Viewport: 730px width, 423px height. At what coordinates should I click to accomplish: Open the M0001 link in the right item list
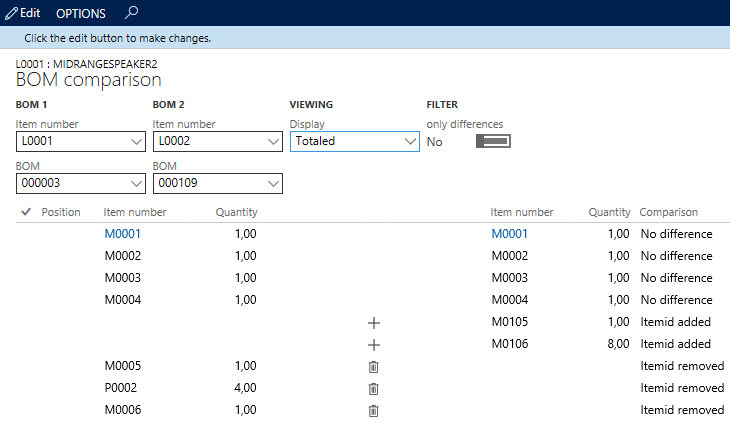(x=510, y=234)
